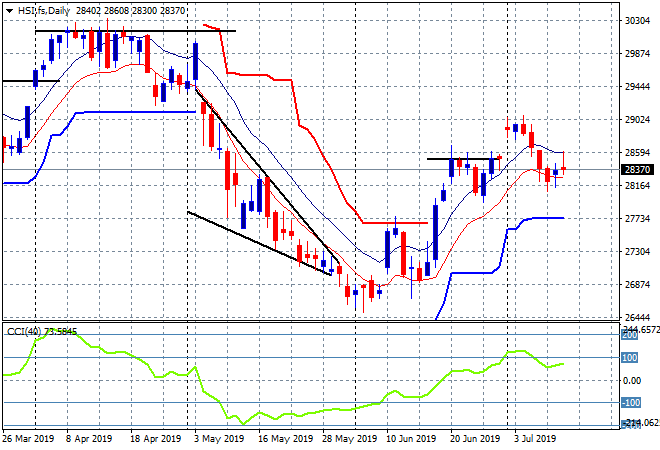Click date label 16 May 2019

[285, 439]
